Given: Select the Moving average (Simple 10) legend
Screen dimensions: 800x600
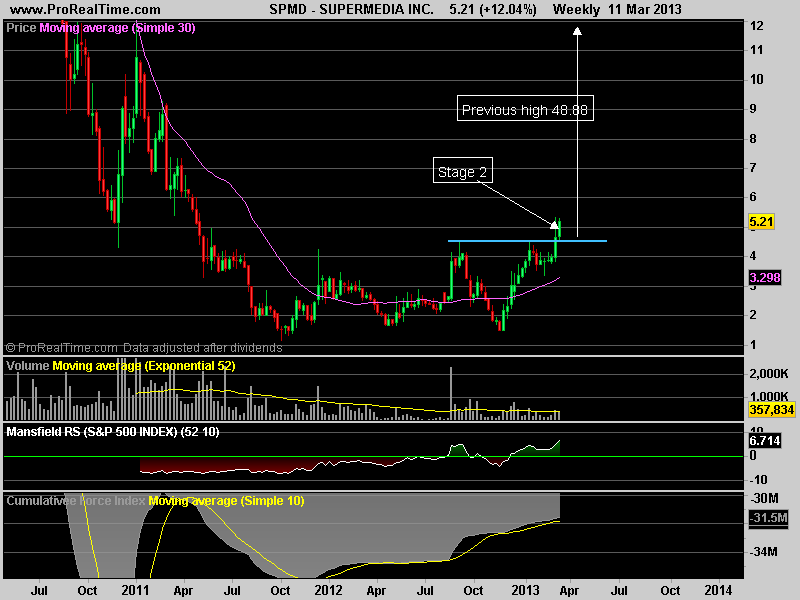Looking at the screenshot, I should [x=227, y=501].
